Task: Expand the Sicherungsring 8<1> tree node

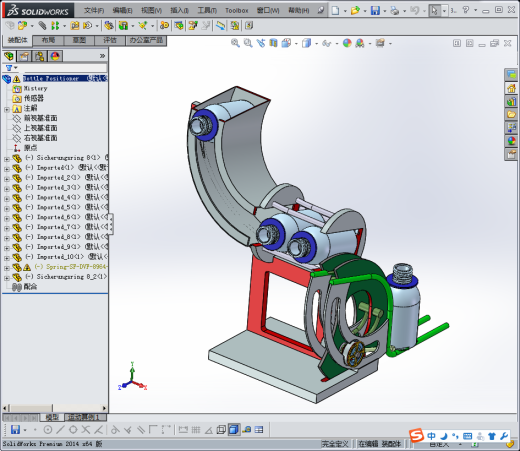Action: pos(7,159)
